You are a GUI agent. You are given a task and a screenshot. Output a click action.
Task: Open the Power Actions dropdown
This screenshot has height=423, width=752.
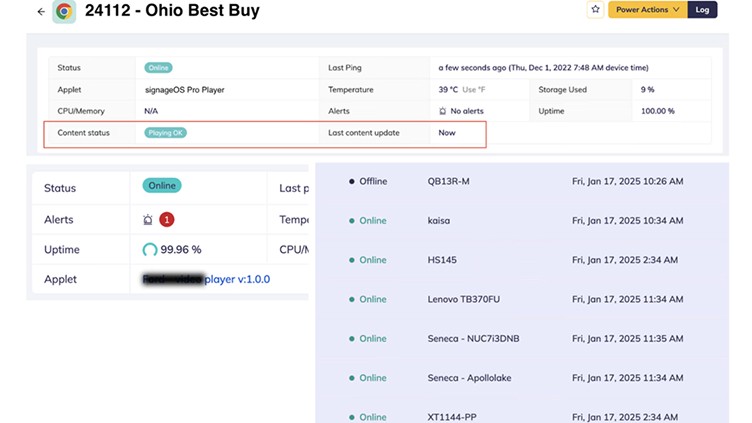[x=647, y=10]
